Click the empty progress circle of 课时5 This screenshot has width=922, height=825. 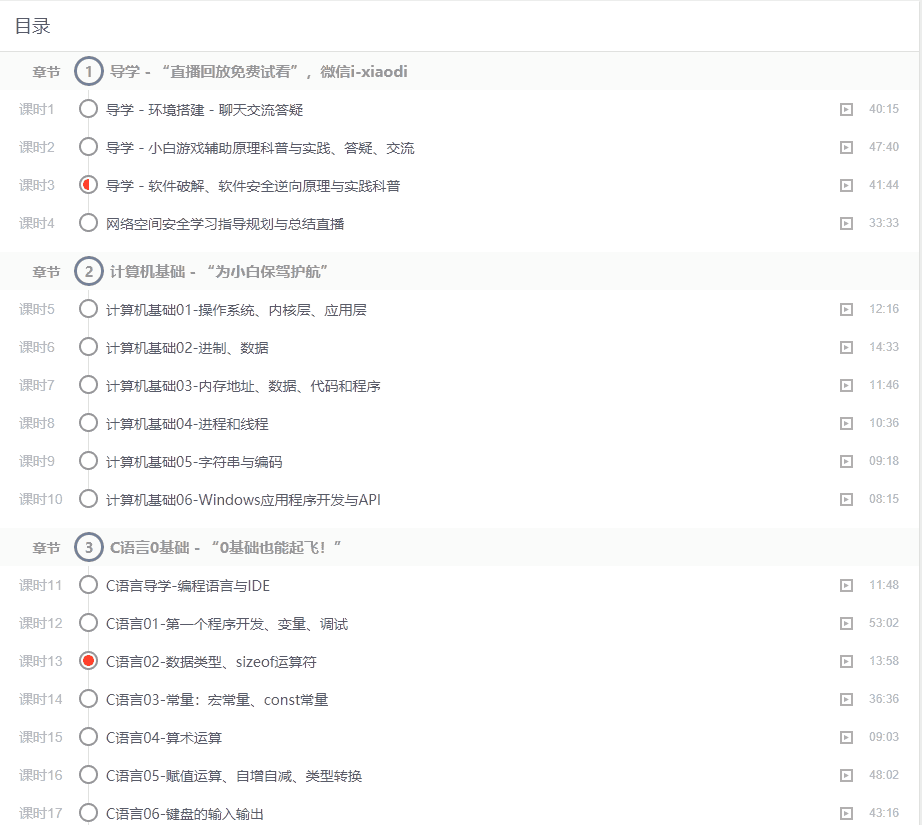coord(87,308)
